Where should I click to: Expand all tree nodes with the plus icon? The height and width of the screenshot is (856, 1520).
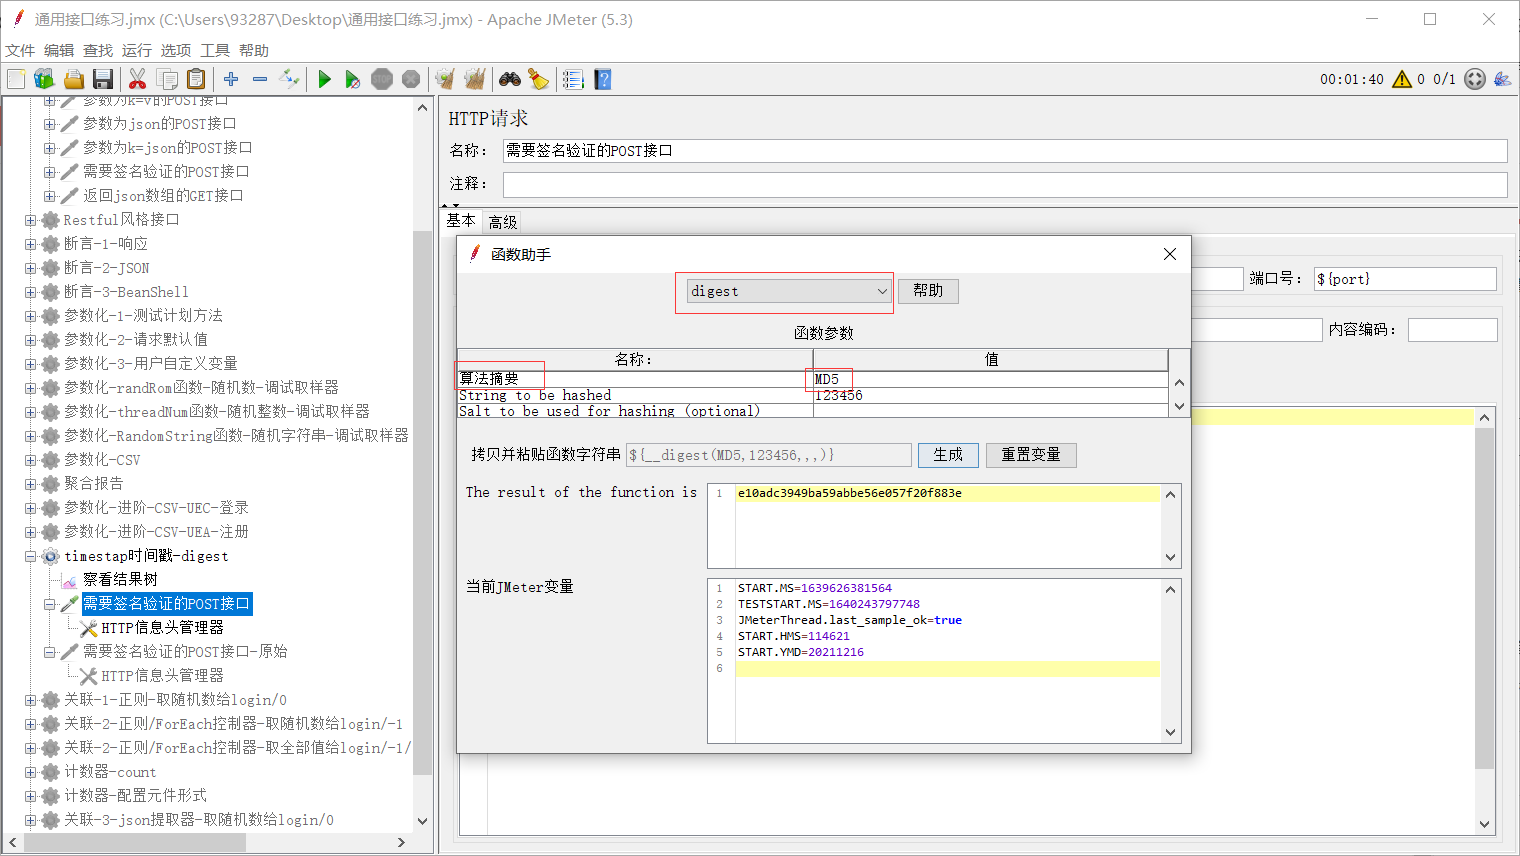coord(231,79)
